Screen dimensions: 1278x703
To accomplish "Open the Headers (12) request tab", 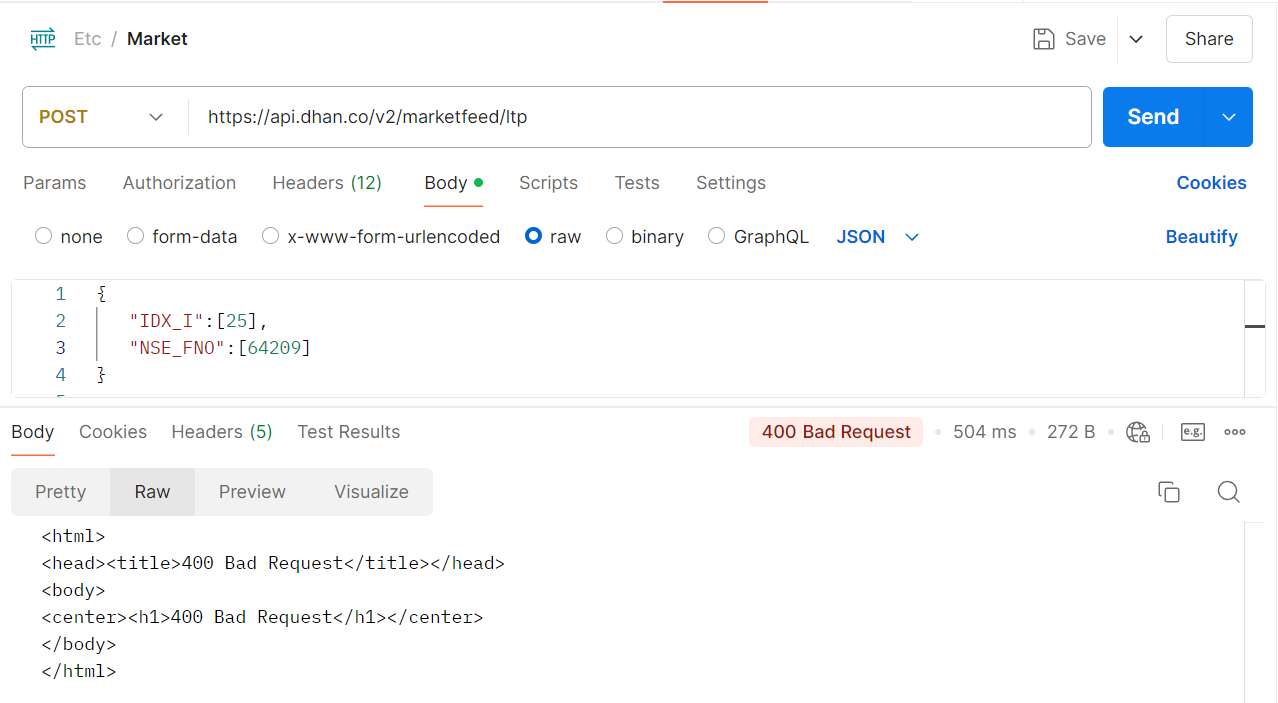I will pos(327,183).
